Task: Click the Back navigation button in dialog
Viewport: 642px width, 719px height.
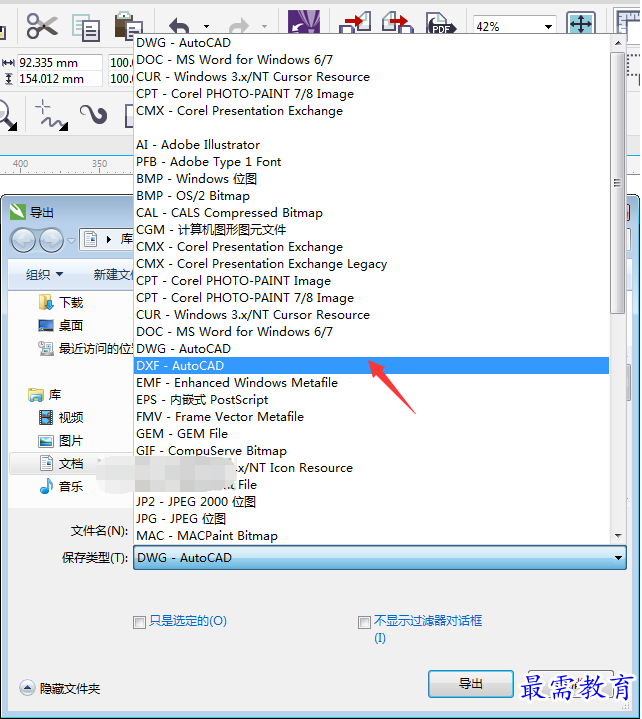Action: [x=23, y=240]
